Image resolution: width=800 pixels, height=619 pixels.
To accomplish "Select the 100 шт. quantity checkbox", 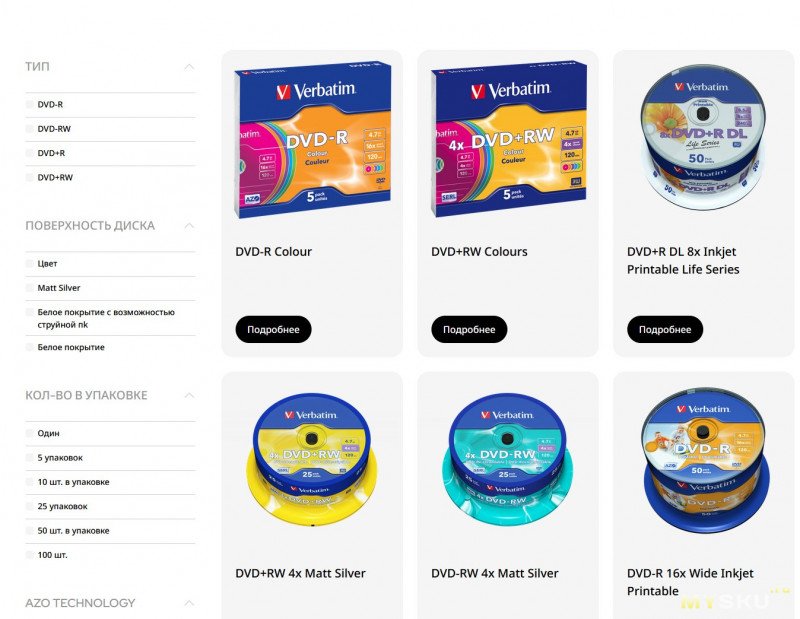I will click(x=30, y=555).
